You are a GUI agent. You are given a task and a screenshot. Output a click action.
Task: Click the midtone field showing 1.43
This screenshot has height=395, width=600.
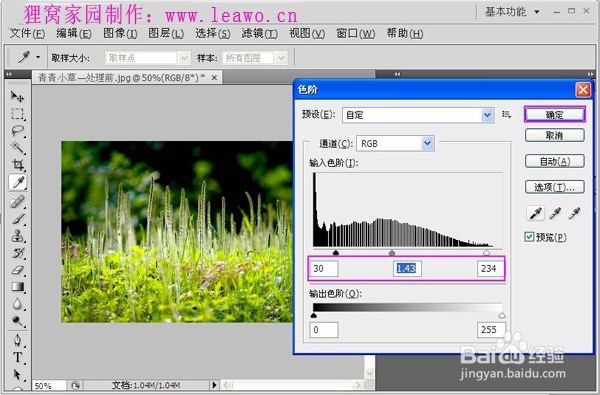pyautogui.click(x=407, y=269)
